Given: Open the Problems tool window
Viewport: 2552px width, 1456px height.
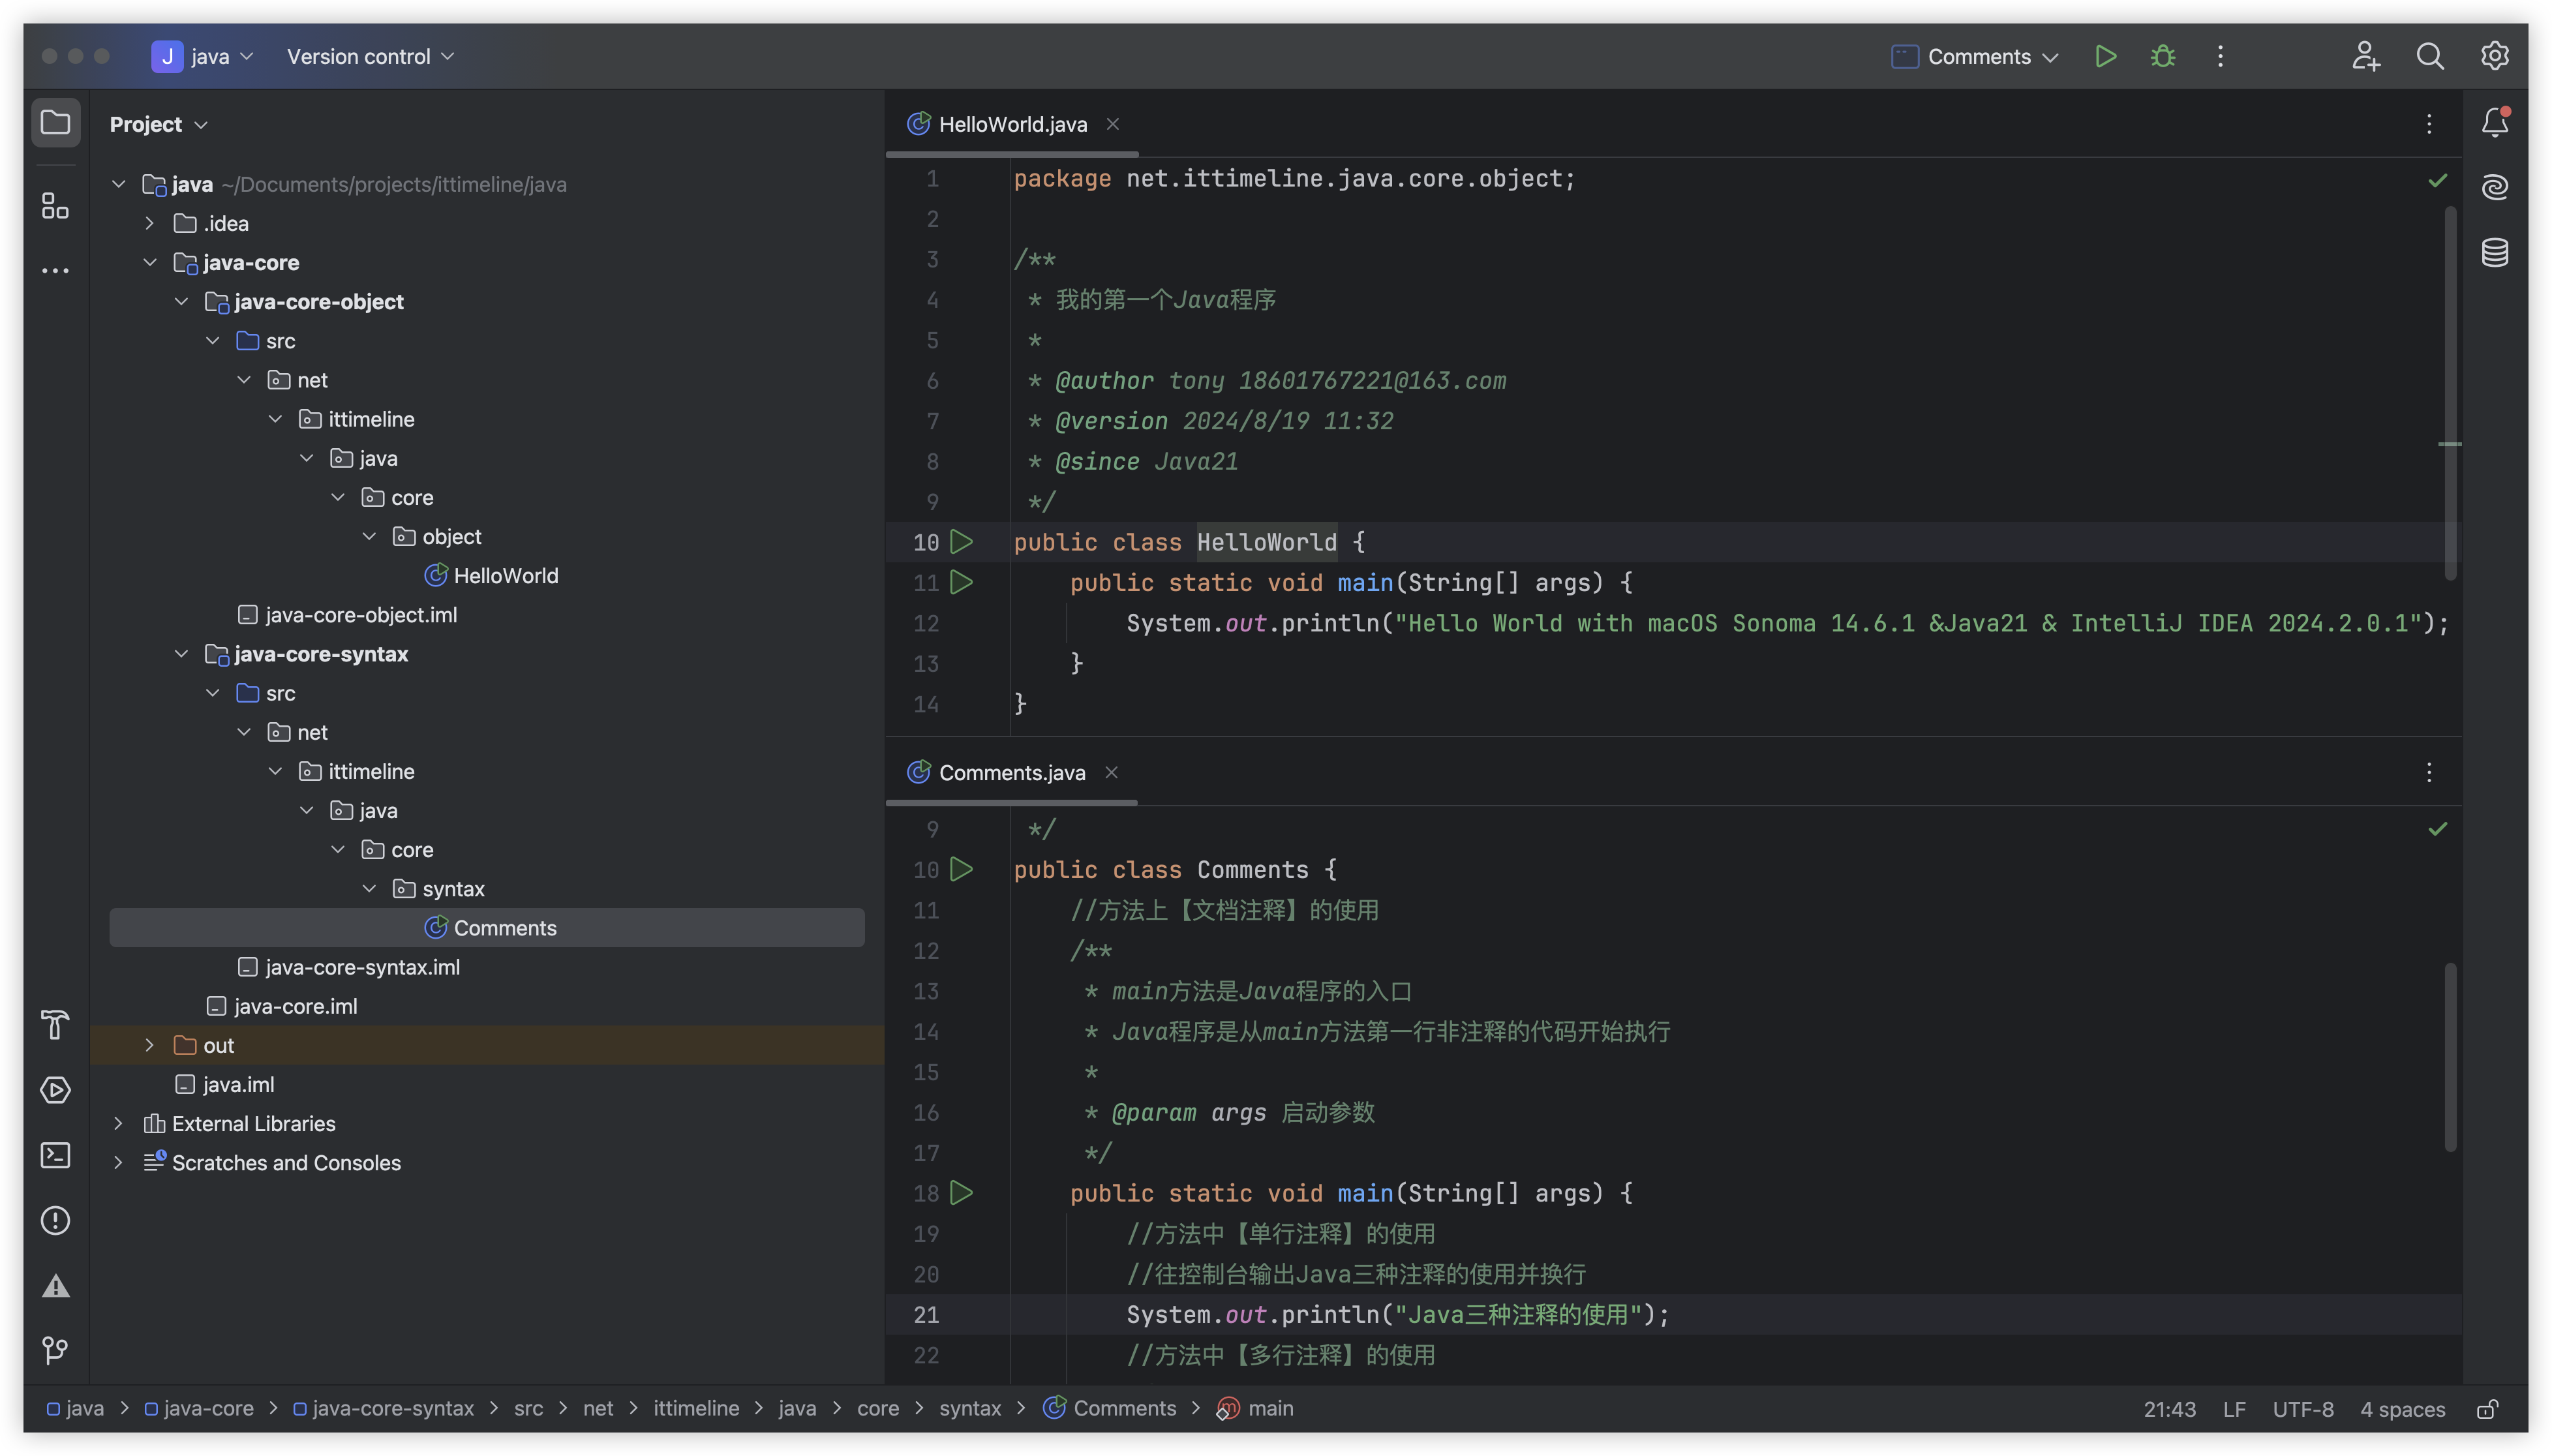Looking at the screenshot, I should [x=55, y=1220].
